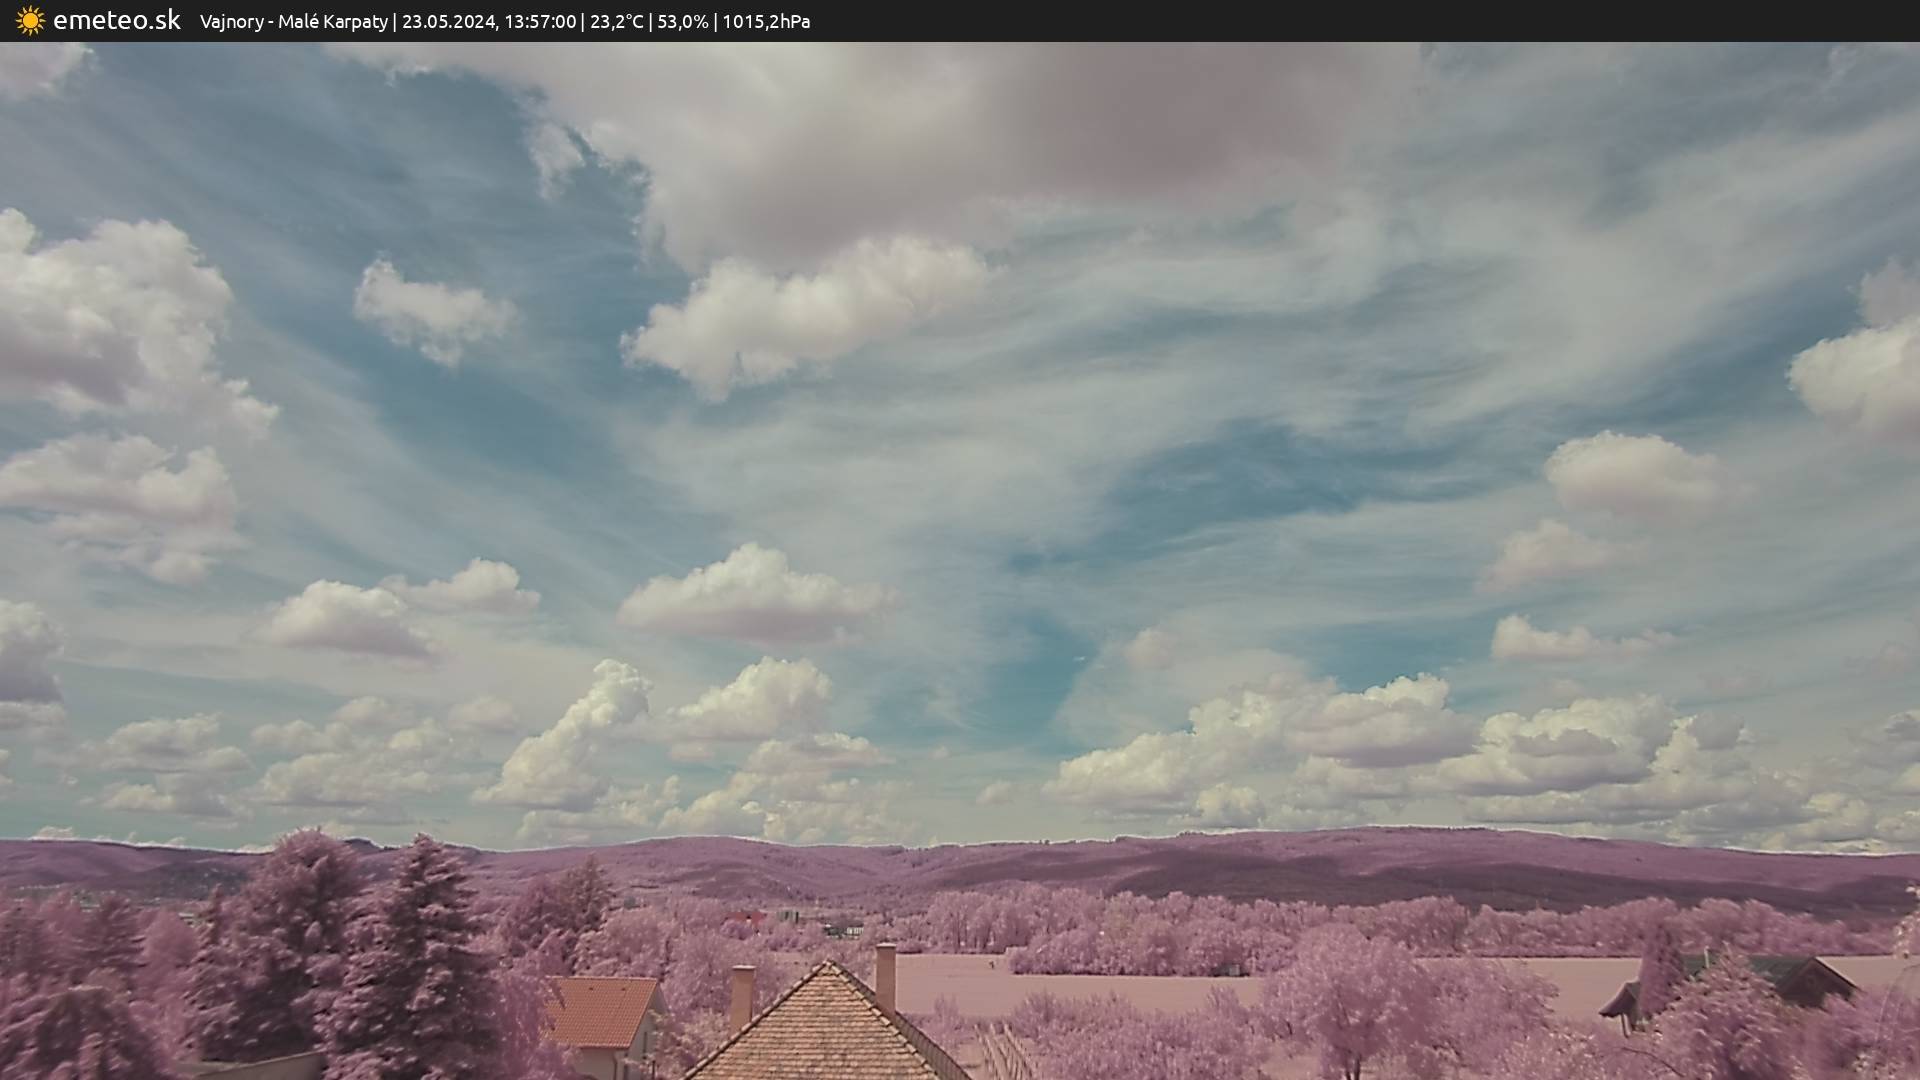Click the sun logo icon
The image size is (1920, 1080).
click(x=30, y=21)
